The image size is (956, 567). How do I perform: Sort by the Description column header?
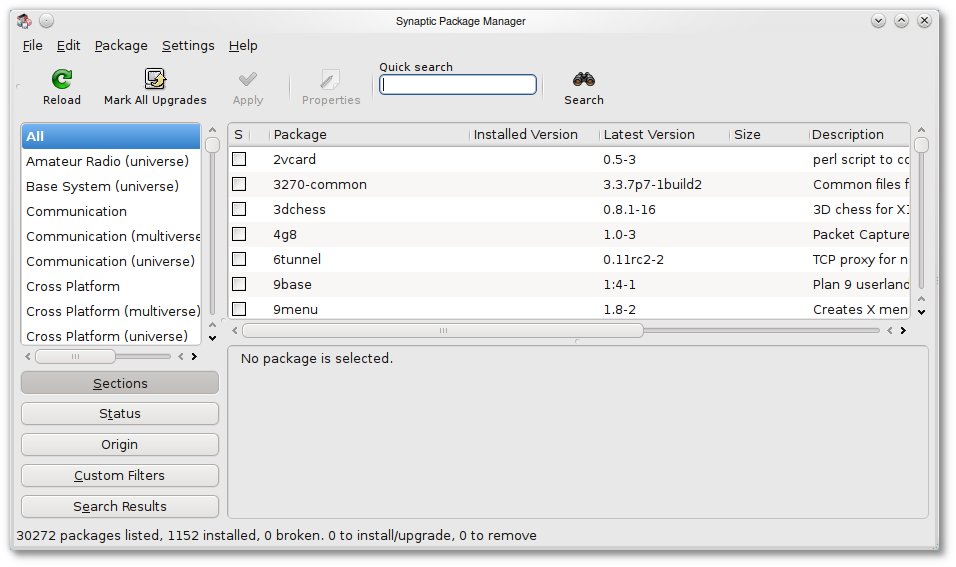coord(859,135)
